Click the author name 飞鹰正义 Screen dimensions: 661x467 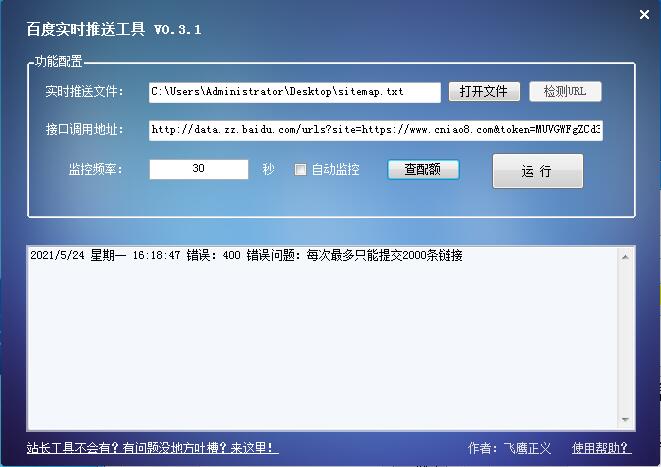527,448
